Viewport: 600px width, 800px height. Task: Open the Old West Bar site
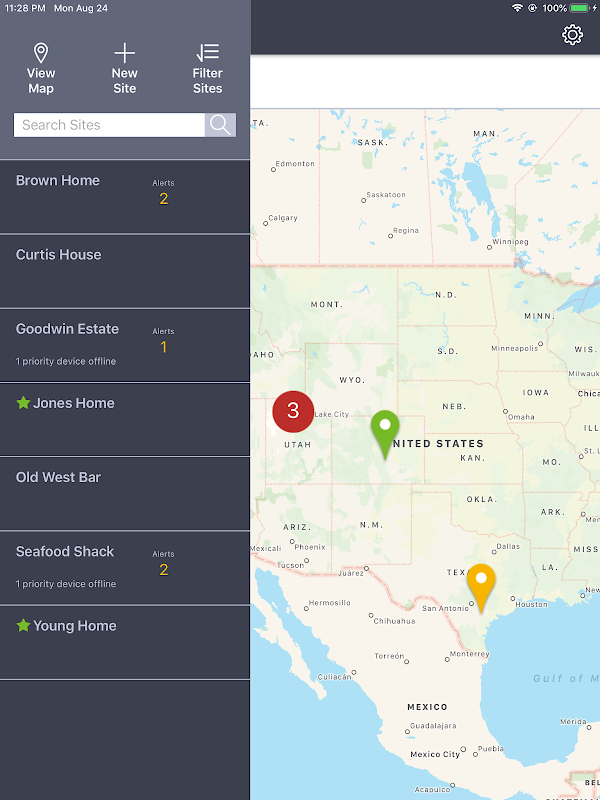[x=124, y=494]
